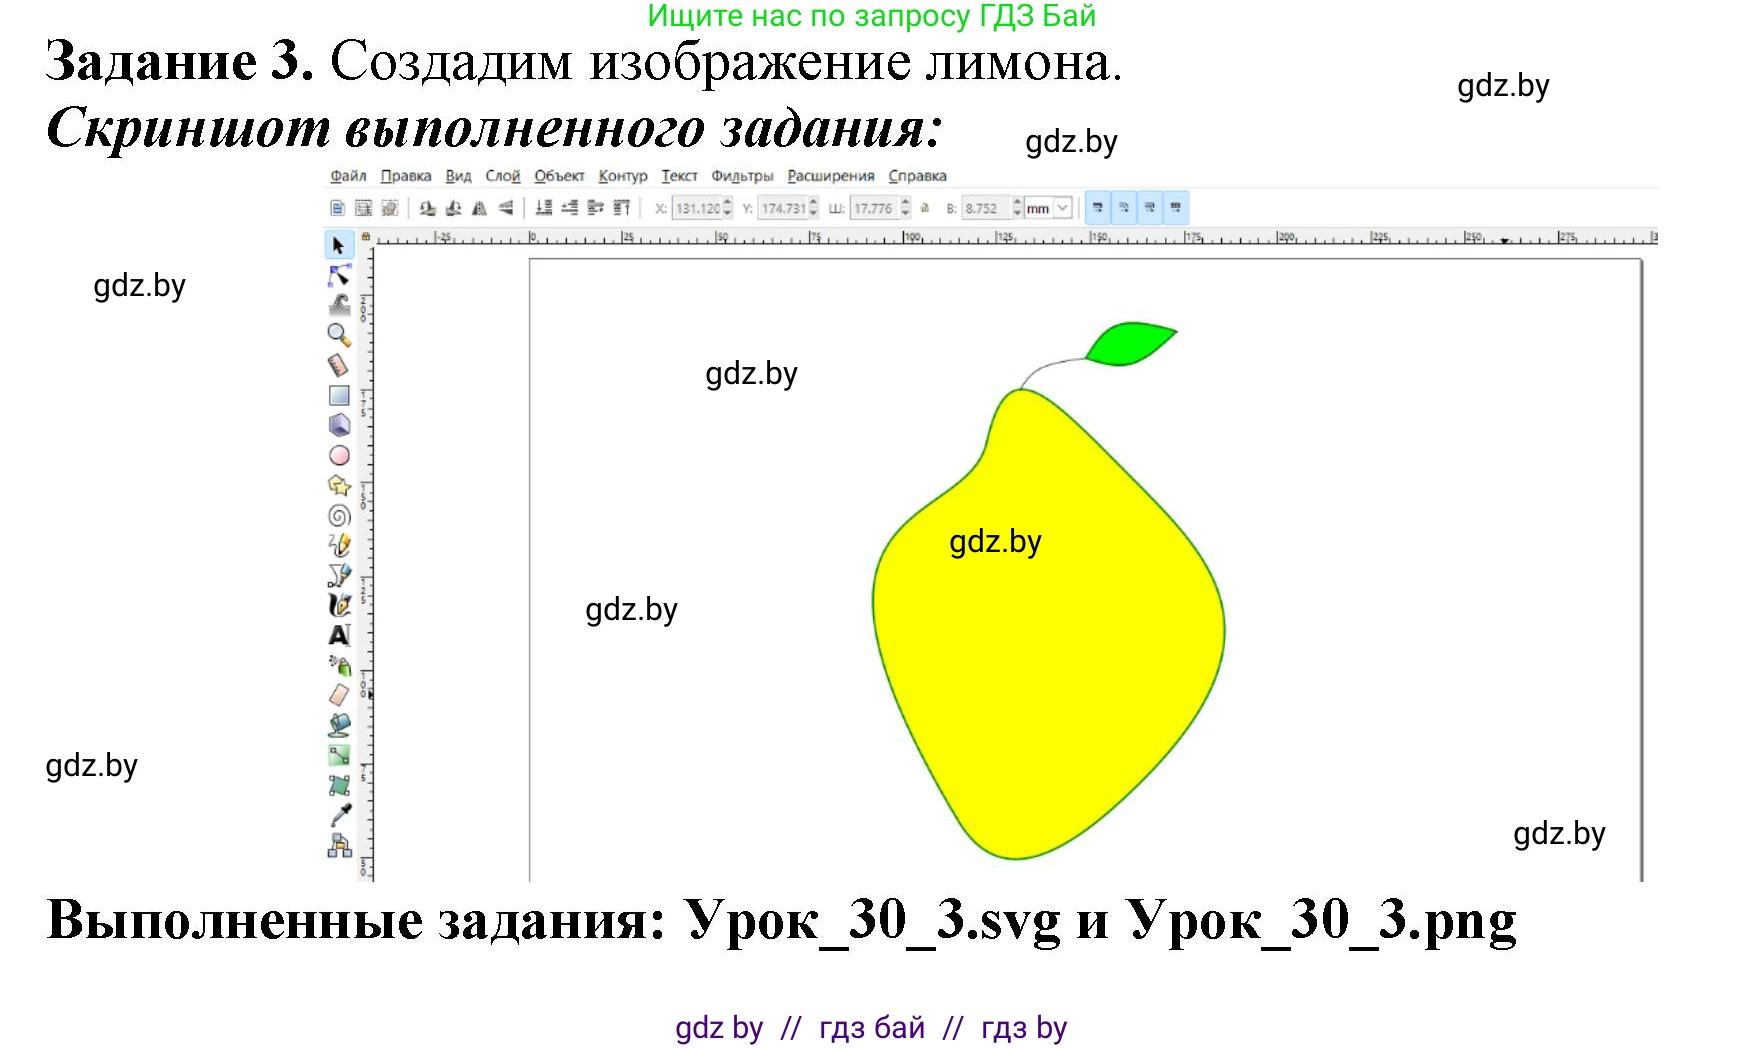Select the Text tool
Viewport: 1746px width, 1048px height.
click(340, 636)
